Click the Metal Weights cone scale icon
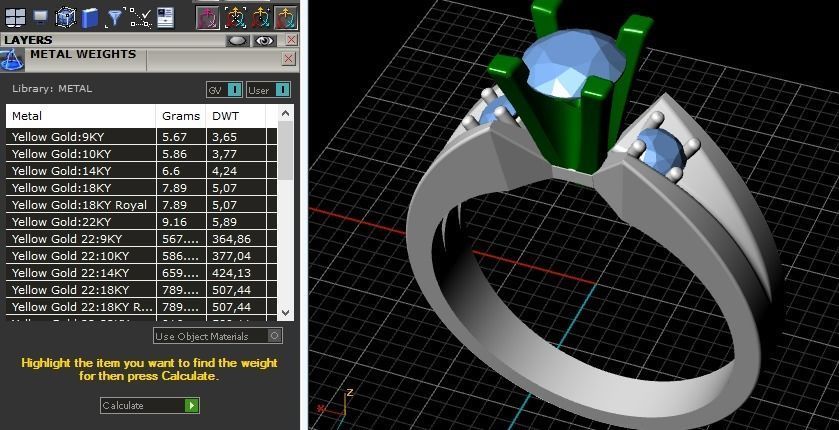The width and height of the screenshot is (839, 430). pyautogui.click(x=11, y=59)
